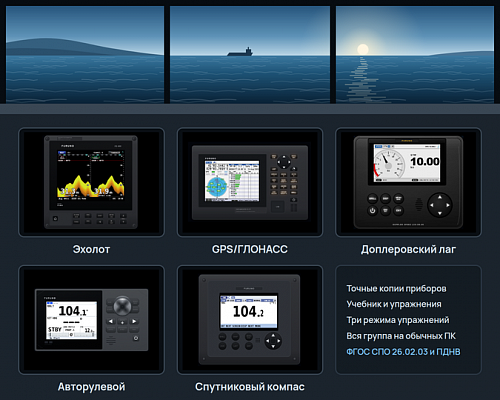This screenshot has height=400, width=500.
Task: Click the Эхолот caption
Action: click(x=91, y=249)
